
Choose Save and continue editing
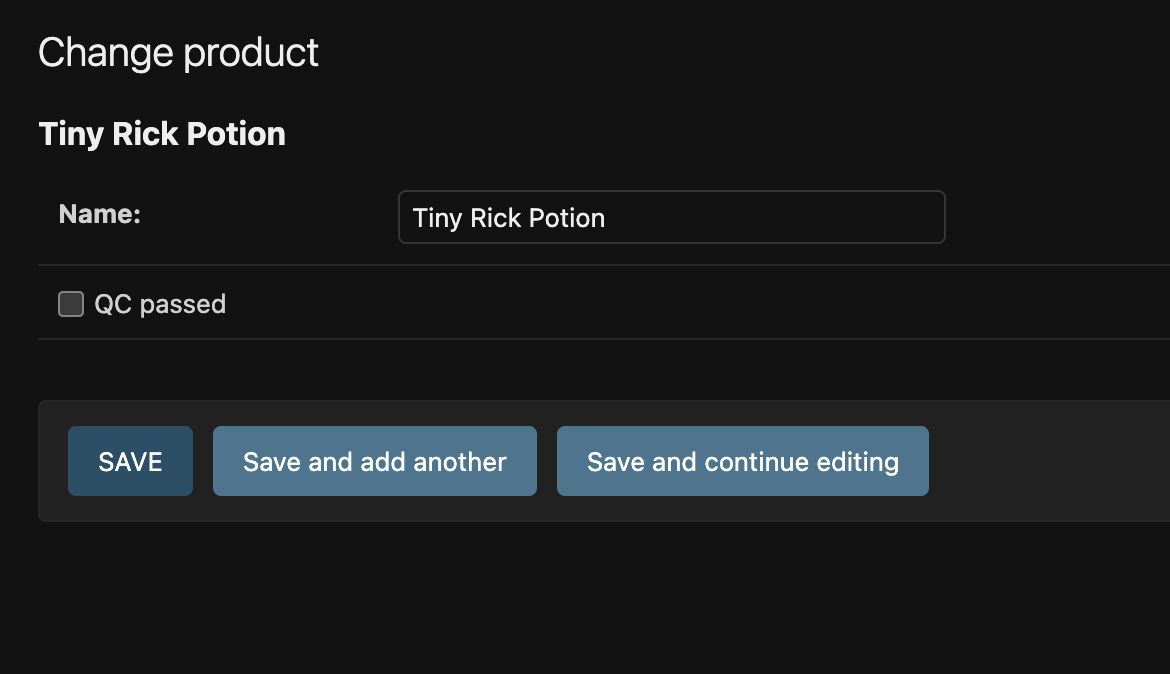click(742, 461)
